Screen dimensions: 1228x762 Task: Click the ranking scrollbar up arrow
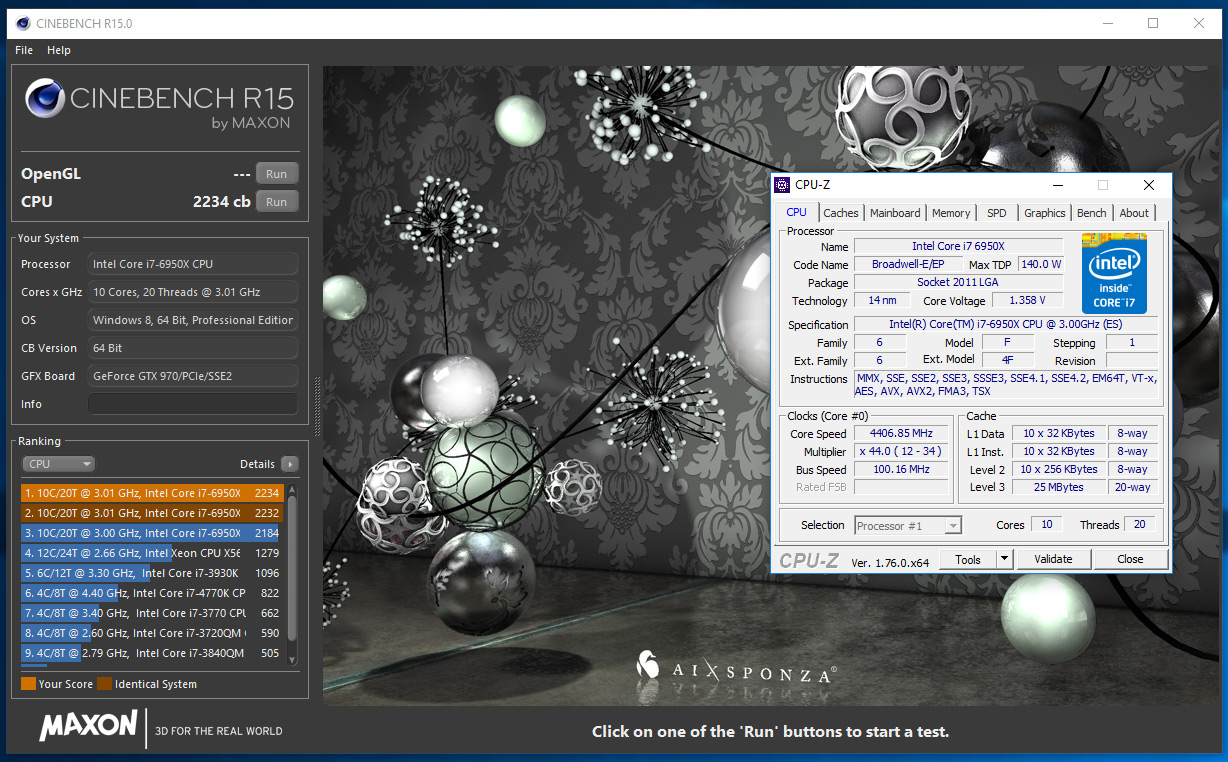click(292, 490)
